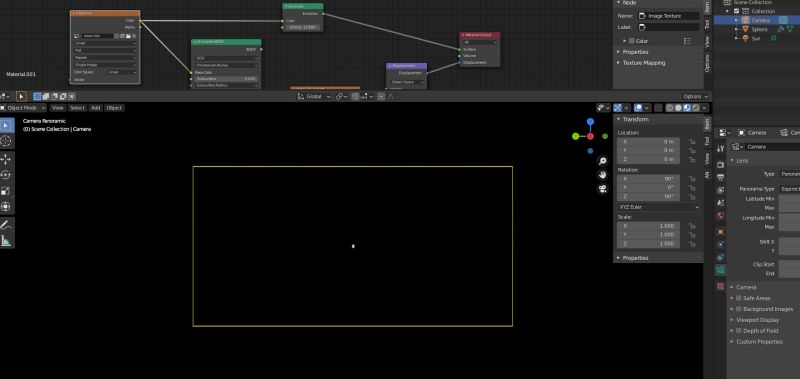Click the tweak select tool in header
Screen dimensions: 800x379
click(21, 96)
